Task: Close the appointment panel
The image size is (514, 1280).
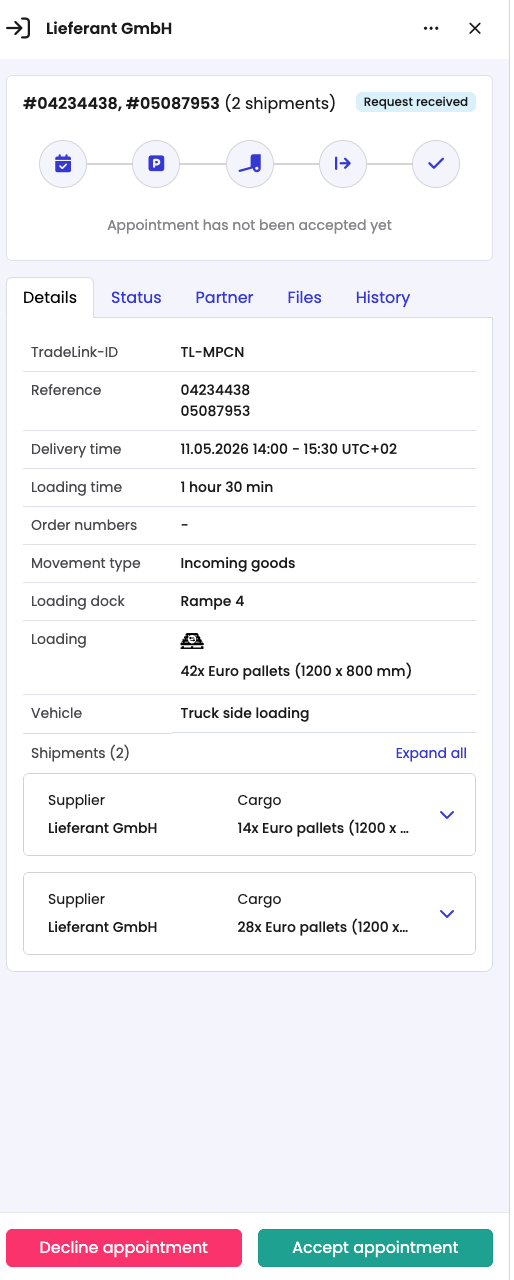Action: point(475,28)
